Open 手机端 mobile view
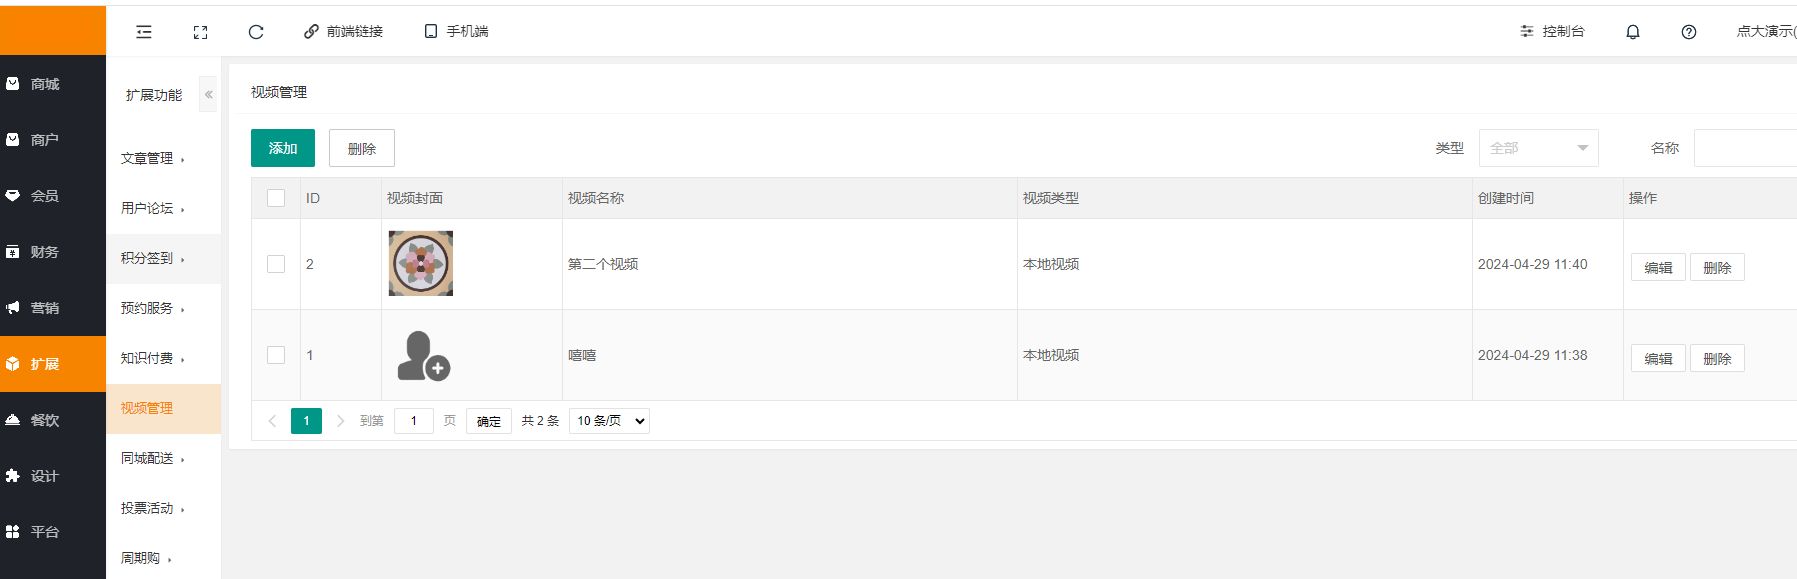This screenshot has height=579, width=1797. [456, 32]
